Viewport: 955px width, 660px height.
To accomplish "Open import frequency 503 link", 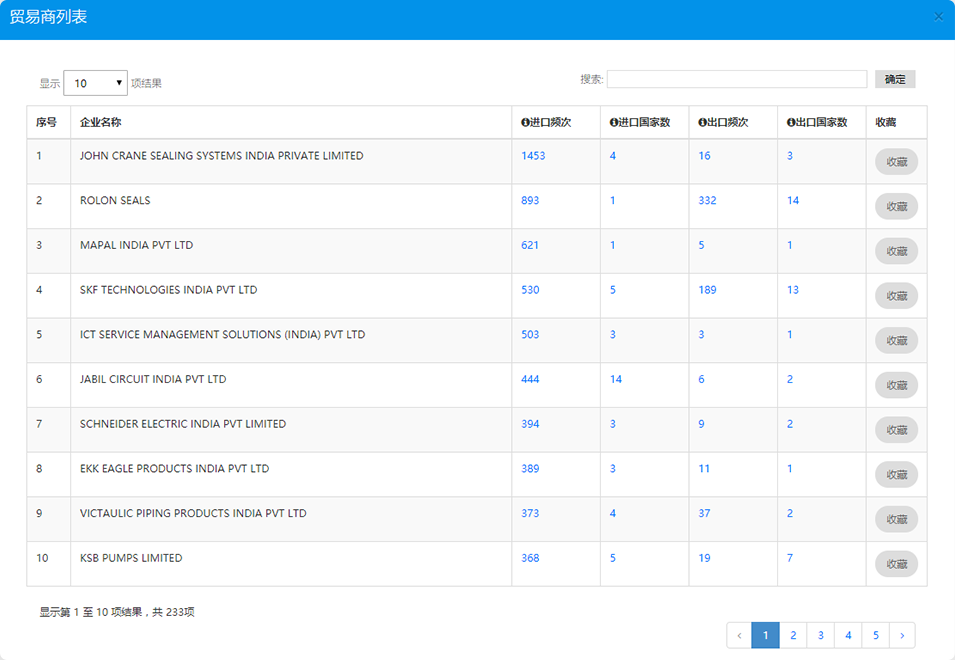I will [530, 334].
